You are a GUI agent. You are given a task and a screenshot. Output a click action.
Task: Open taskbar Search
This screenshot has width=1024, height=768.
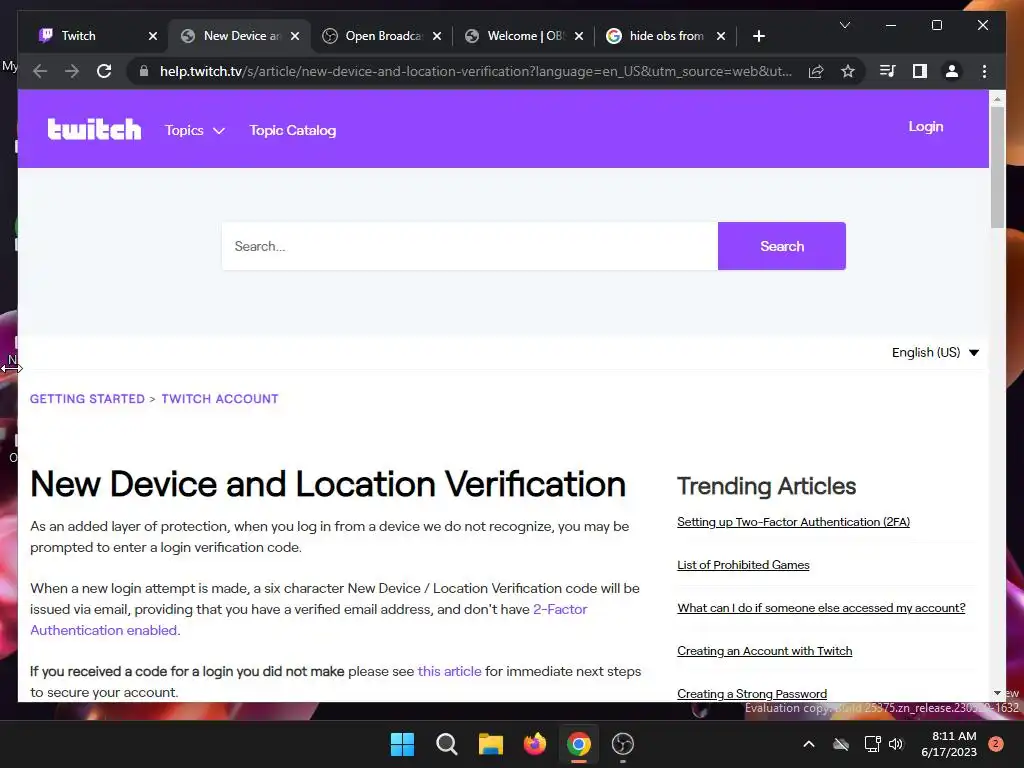(447, 744)
